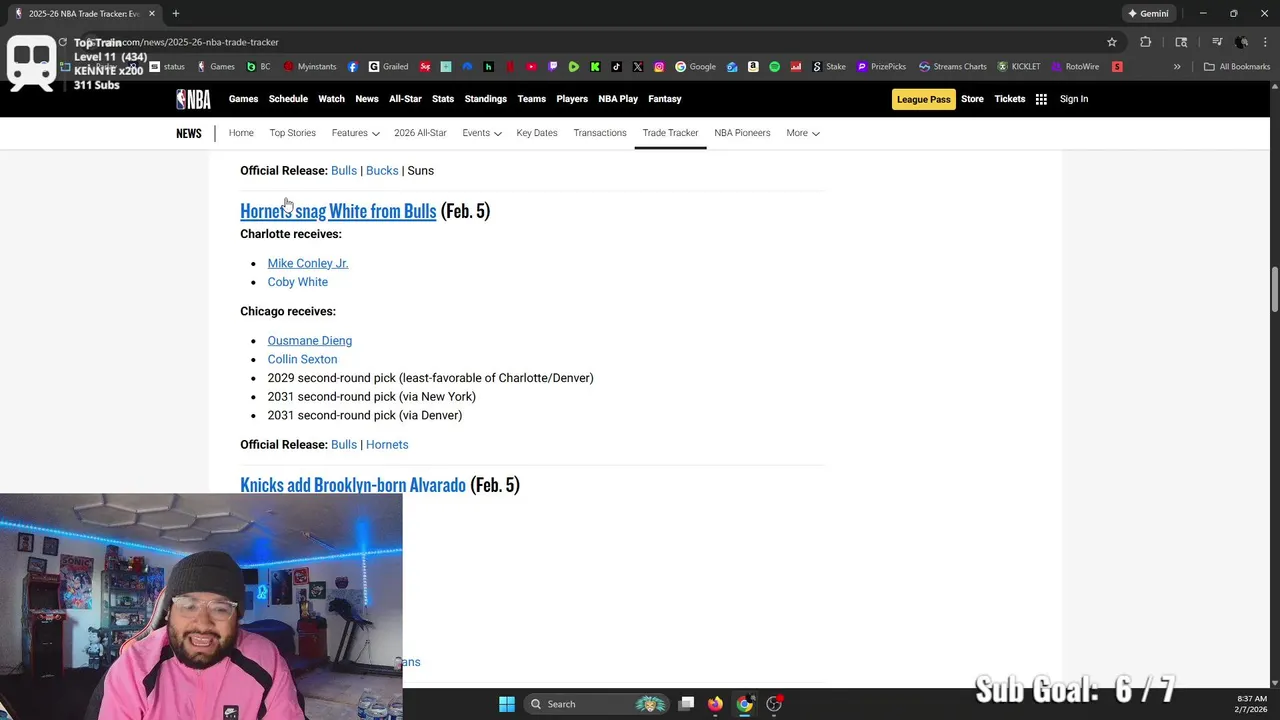Click the Chrome taskbar icon

pyautogui.click(x=745, y=704)
